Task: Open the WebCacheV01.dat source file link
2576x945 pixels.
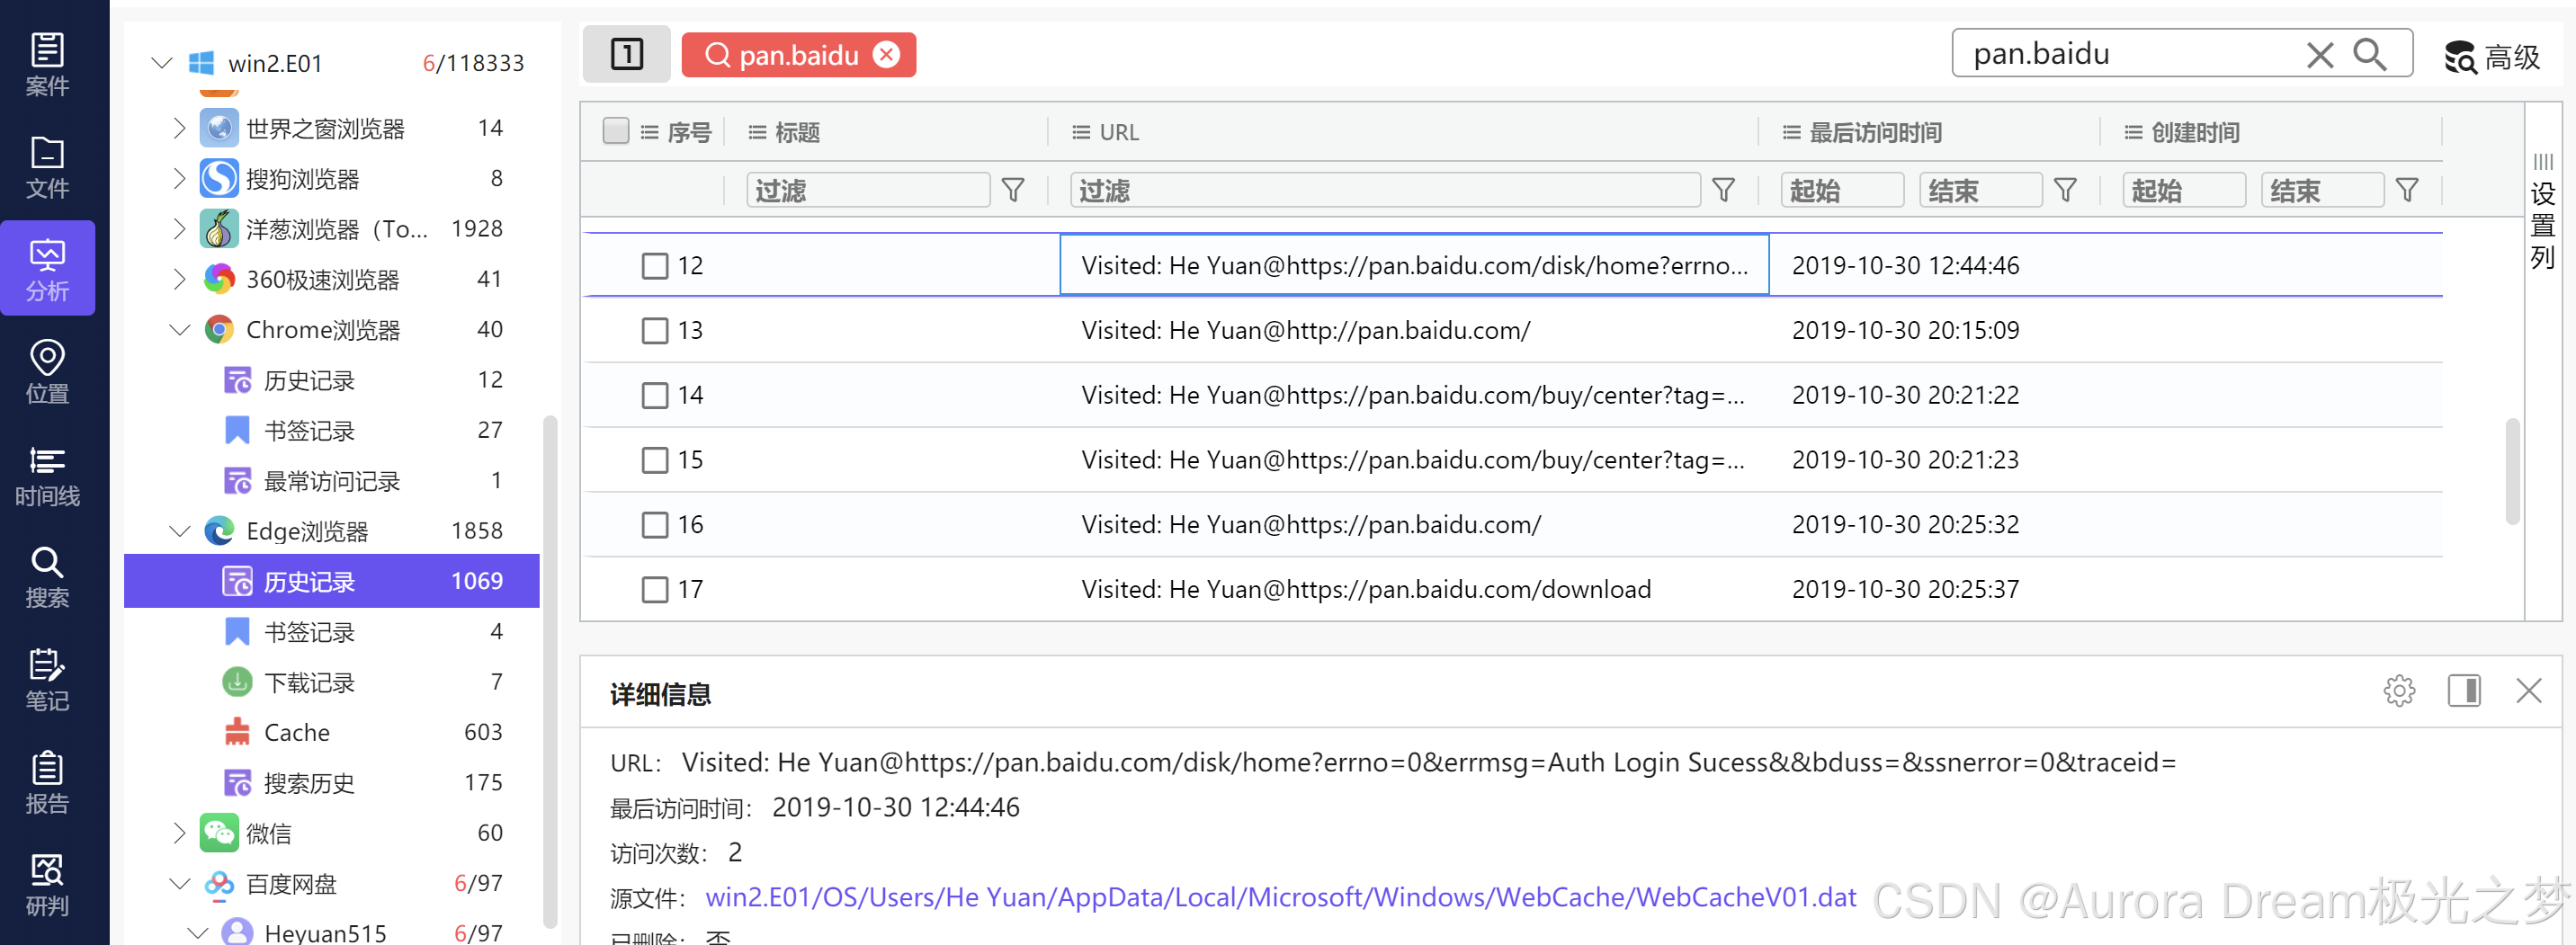Action: tap(1280, 896)
